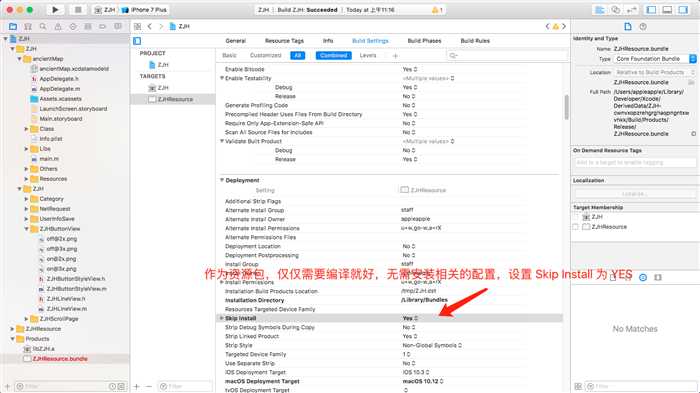This screenshot has width=700, height=393.
Task: Add a new file in navigator footer
Action: click(7, 386)
